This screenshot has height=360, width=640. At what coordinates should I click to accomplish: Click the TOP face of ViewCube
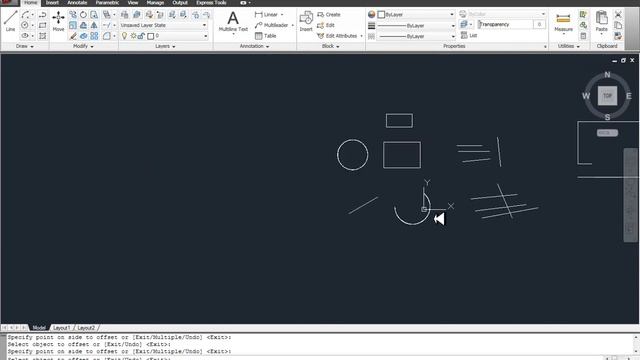[607, 96]
